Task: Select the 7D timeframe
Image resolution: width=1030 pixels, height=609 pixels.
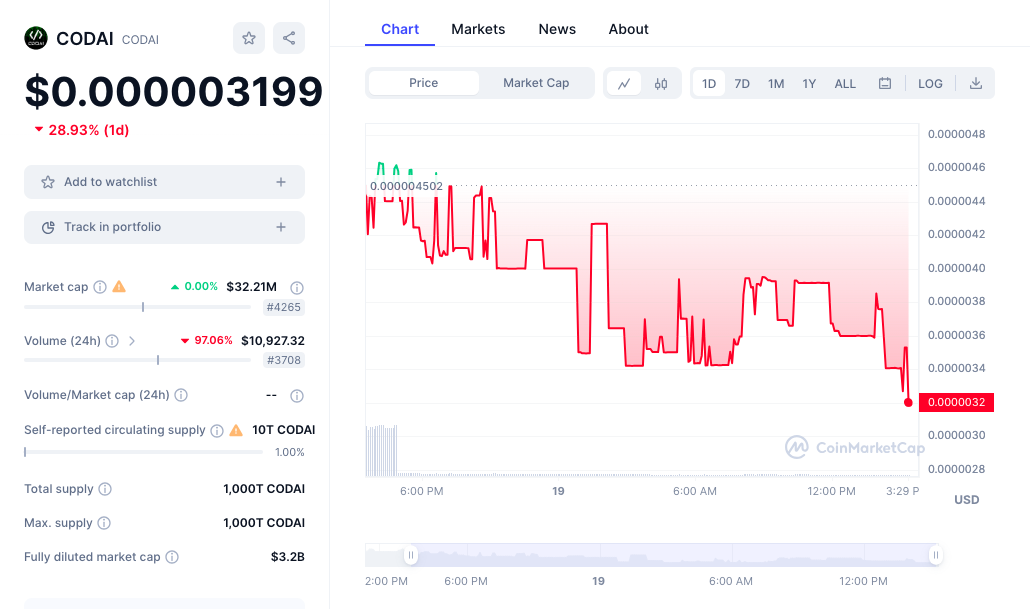Action: [x=742, y=83]
